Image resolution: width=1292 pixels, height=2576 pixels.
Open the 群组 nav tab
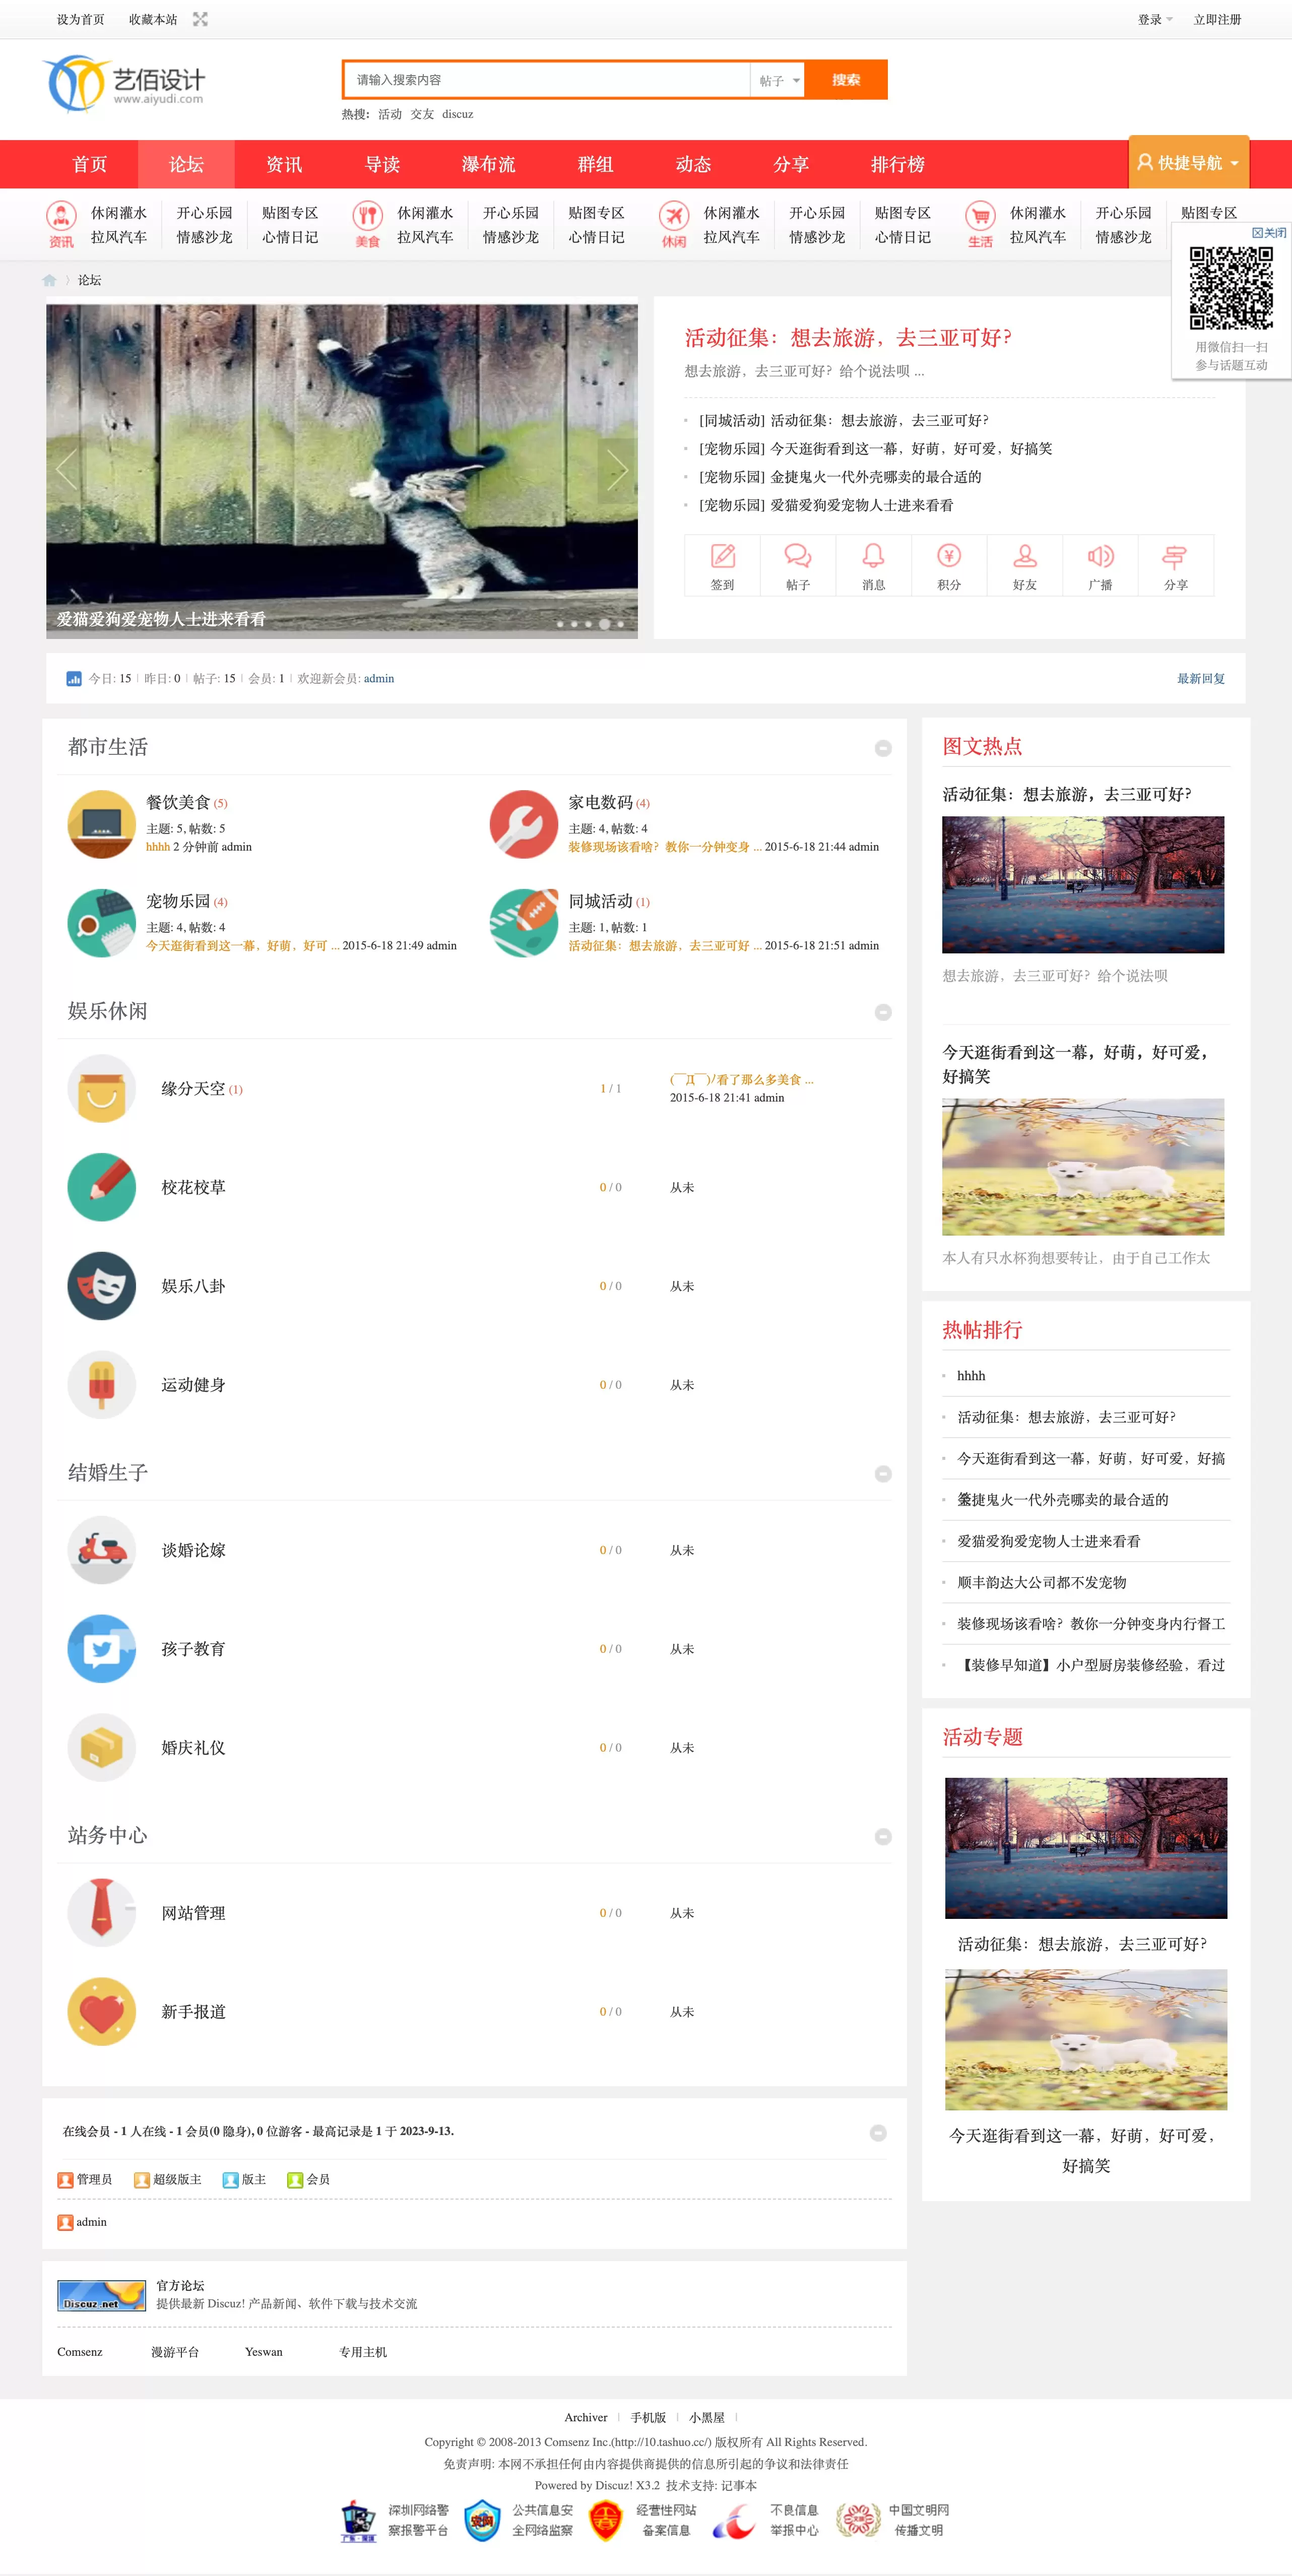click(595, 164)
